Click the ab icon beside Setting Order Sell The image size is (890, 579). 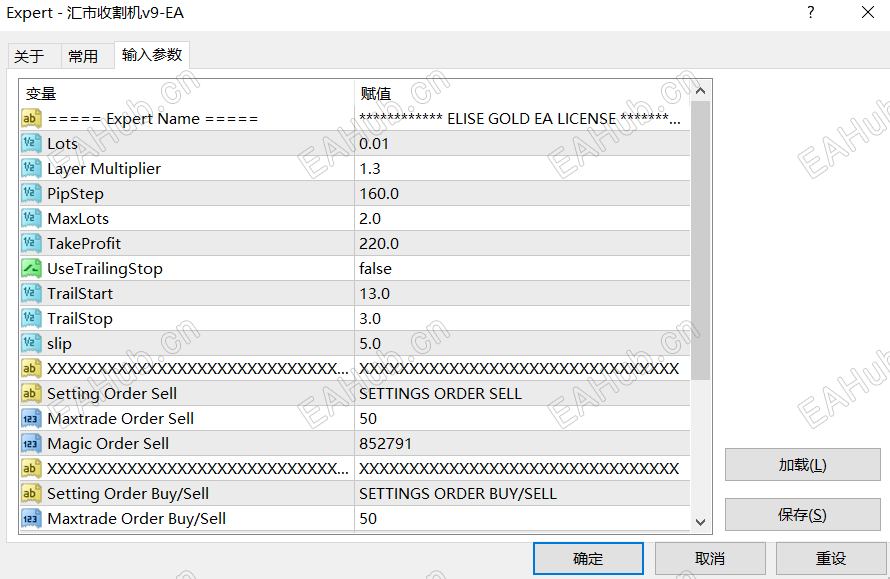[x=30, y=393]
